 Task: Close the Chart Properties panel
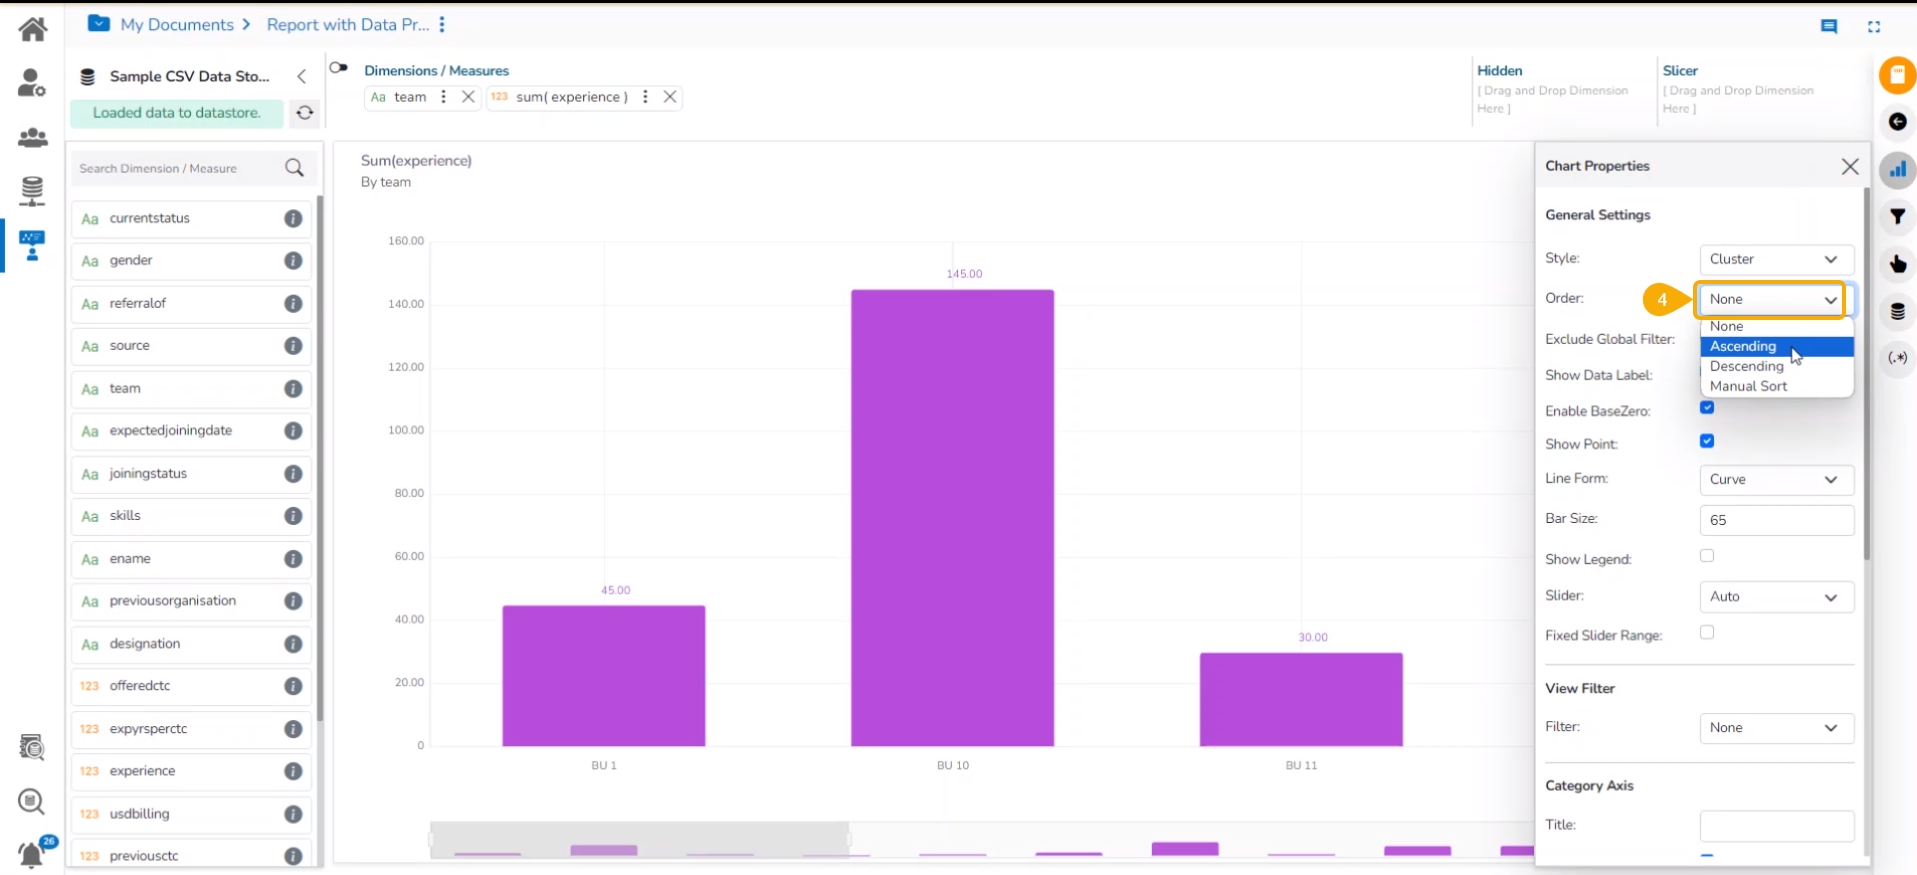point(1850,167)
